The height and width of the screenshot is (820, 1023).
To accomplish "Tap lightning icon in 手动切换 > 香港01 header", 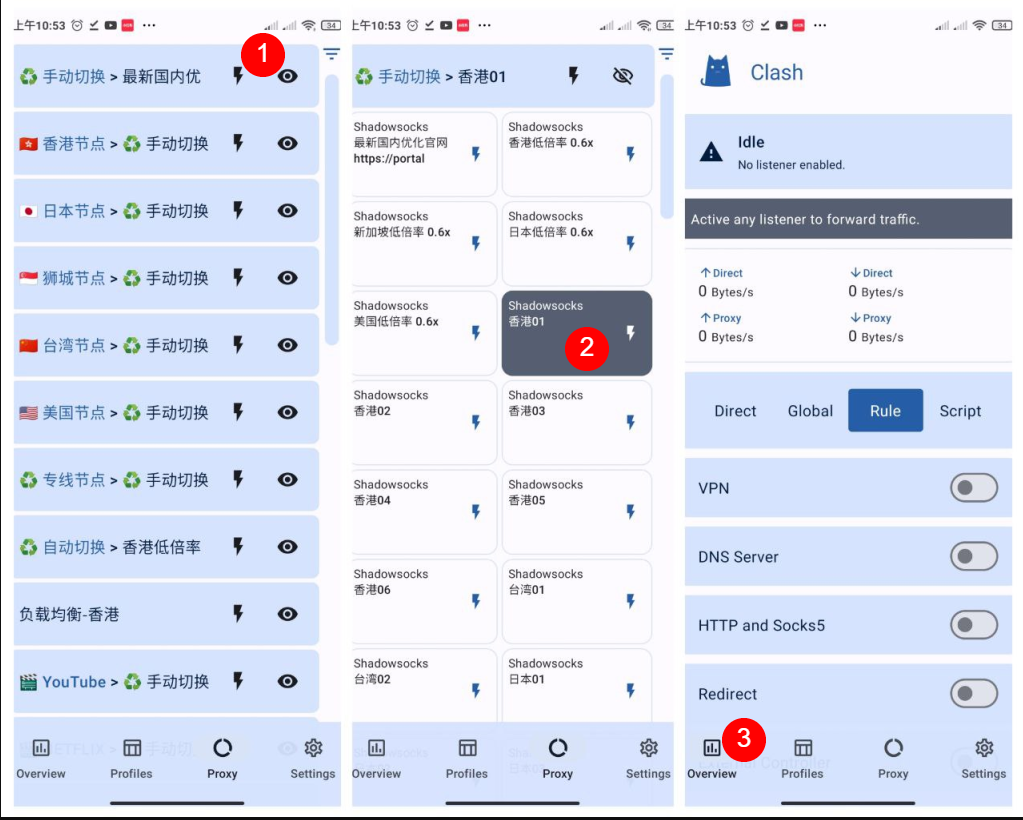I will (x=573, y=76).
